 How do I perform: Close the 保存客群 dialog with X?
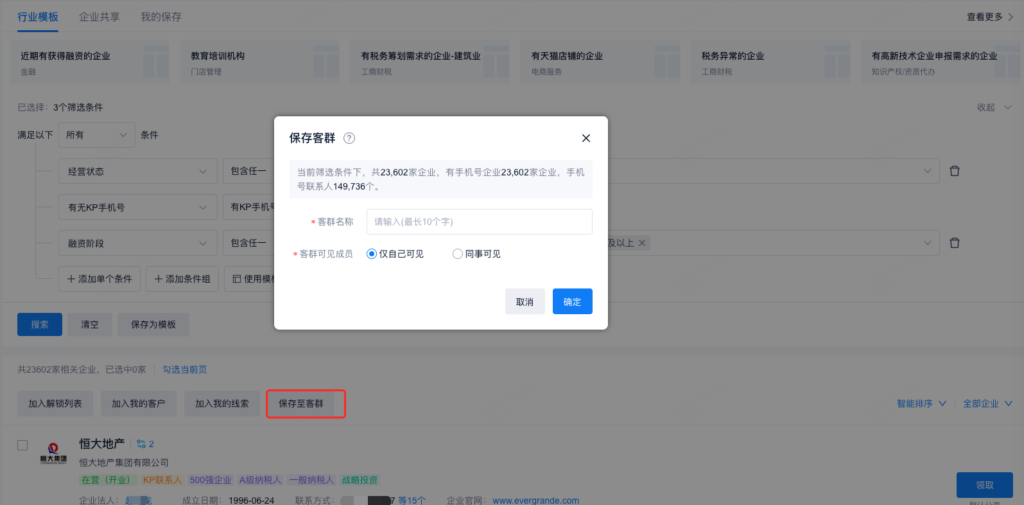click(586, 139)
